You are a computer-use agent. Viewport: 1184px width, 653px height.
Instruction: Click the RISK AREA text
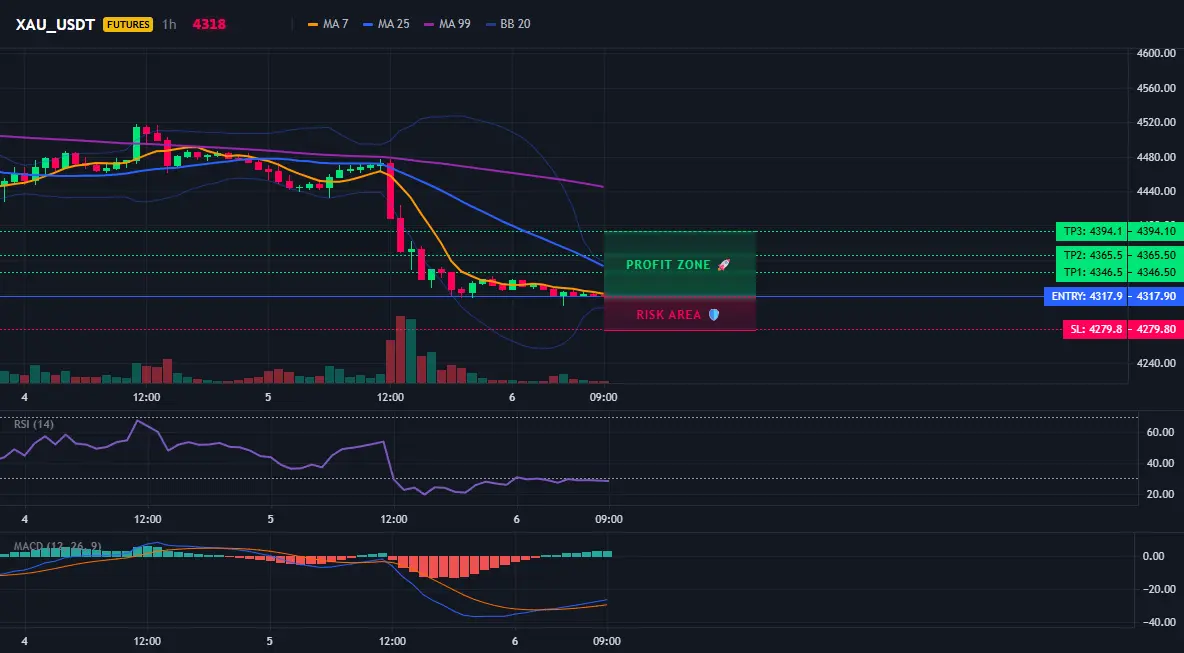[669, 315]
